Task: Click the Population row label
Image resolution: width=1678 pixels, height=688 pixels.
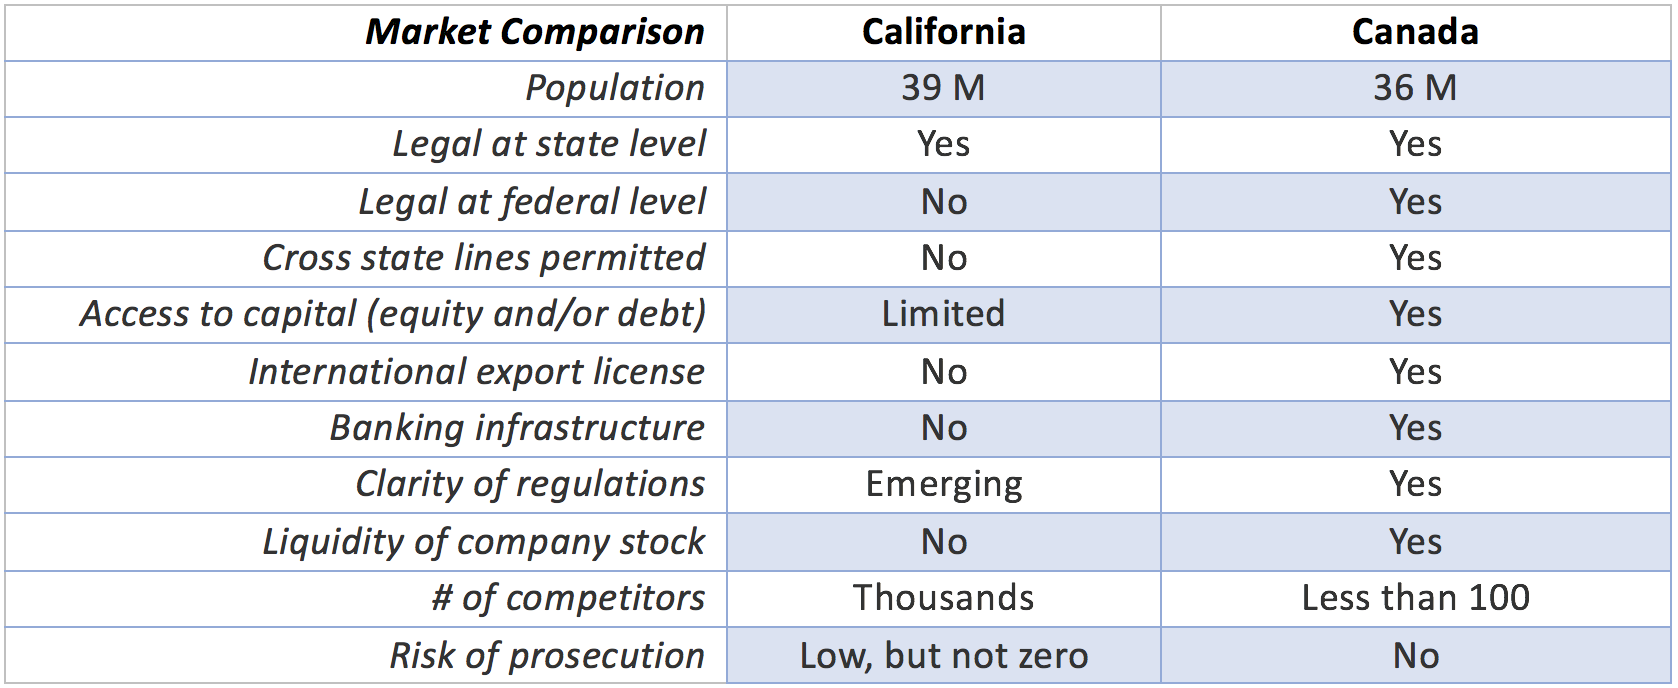Action: click(x=615, y=88)
